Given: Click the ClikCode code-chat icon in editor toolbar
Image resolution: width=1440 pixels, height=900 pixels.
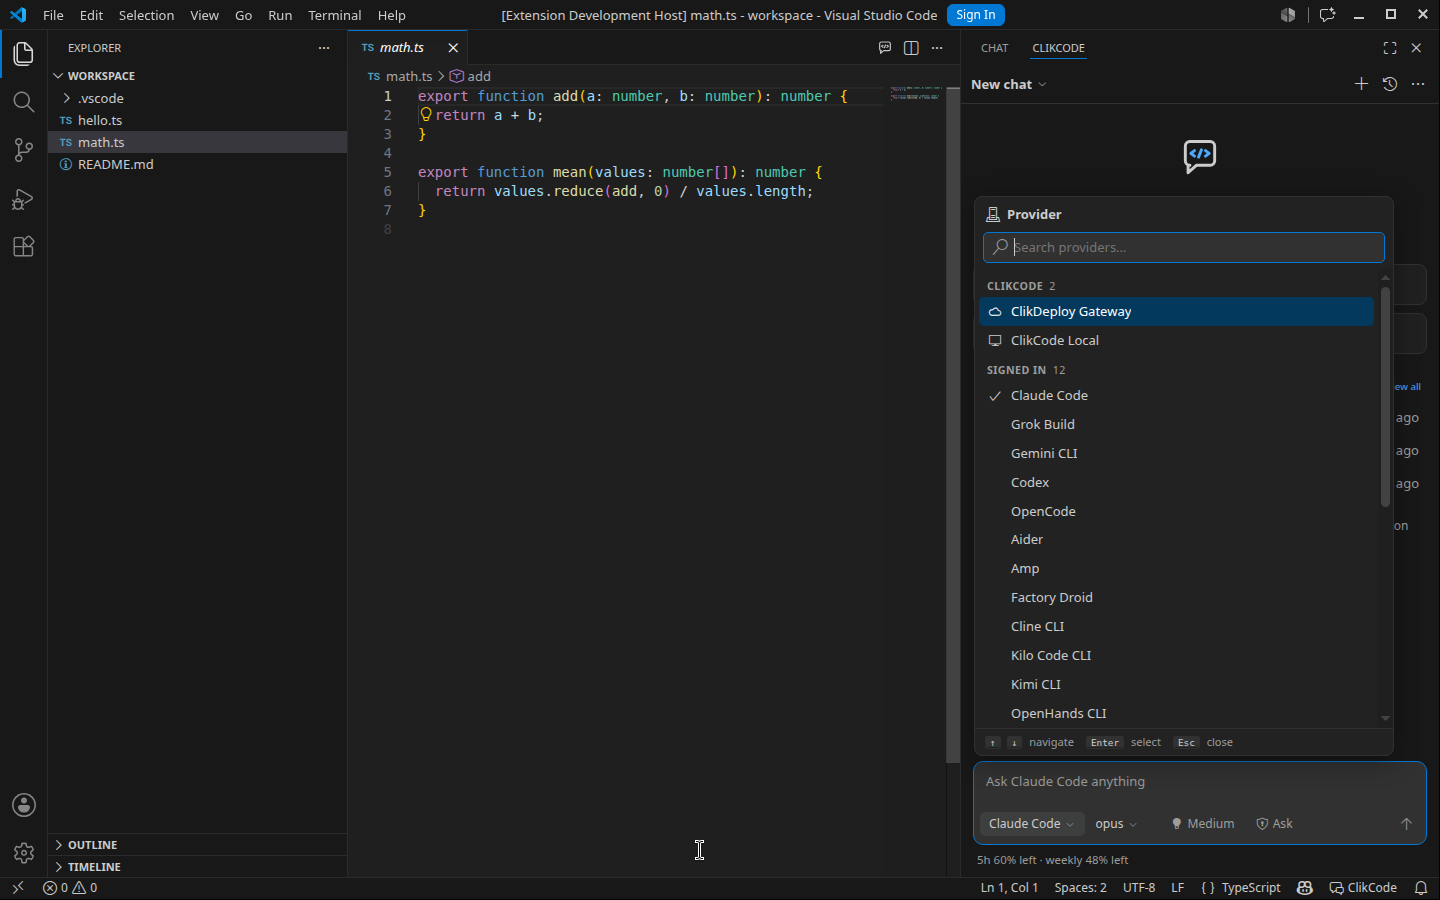Looking at the screenshot, I should pos(885,48).
